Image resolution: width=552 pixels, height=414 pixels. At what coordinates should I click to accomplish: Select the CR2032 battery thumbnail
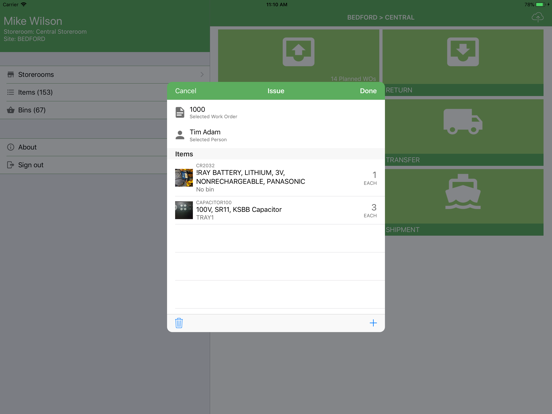184,178
